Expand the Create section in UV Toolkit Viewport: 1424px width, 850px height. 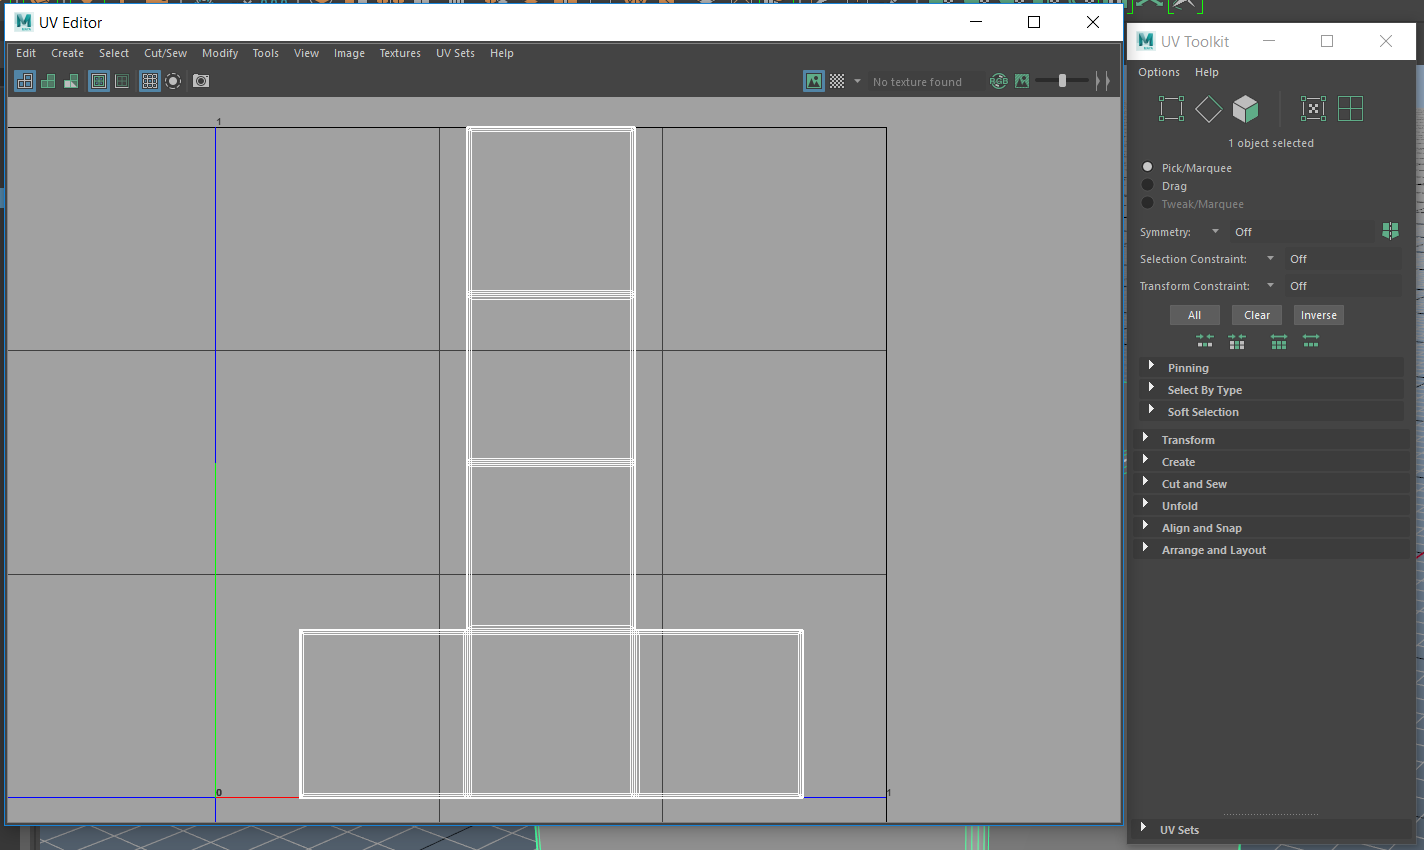pos(1273,461)
